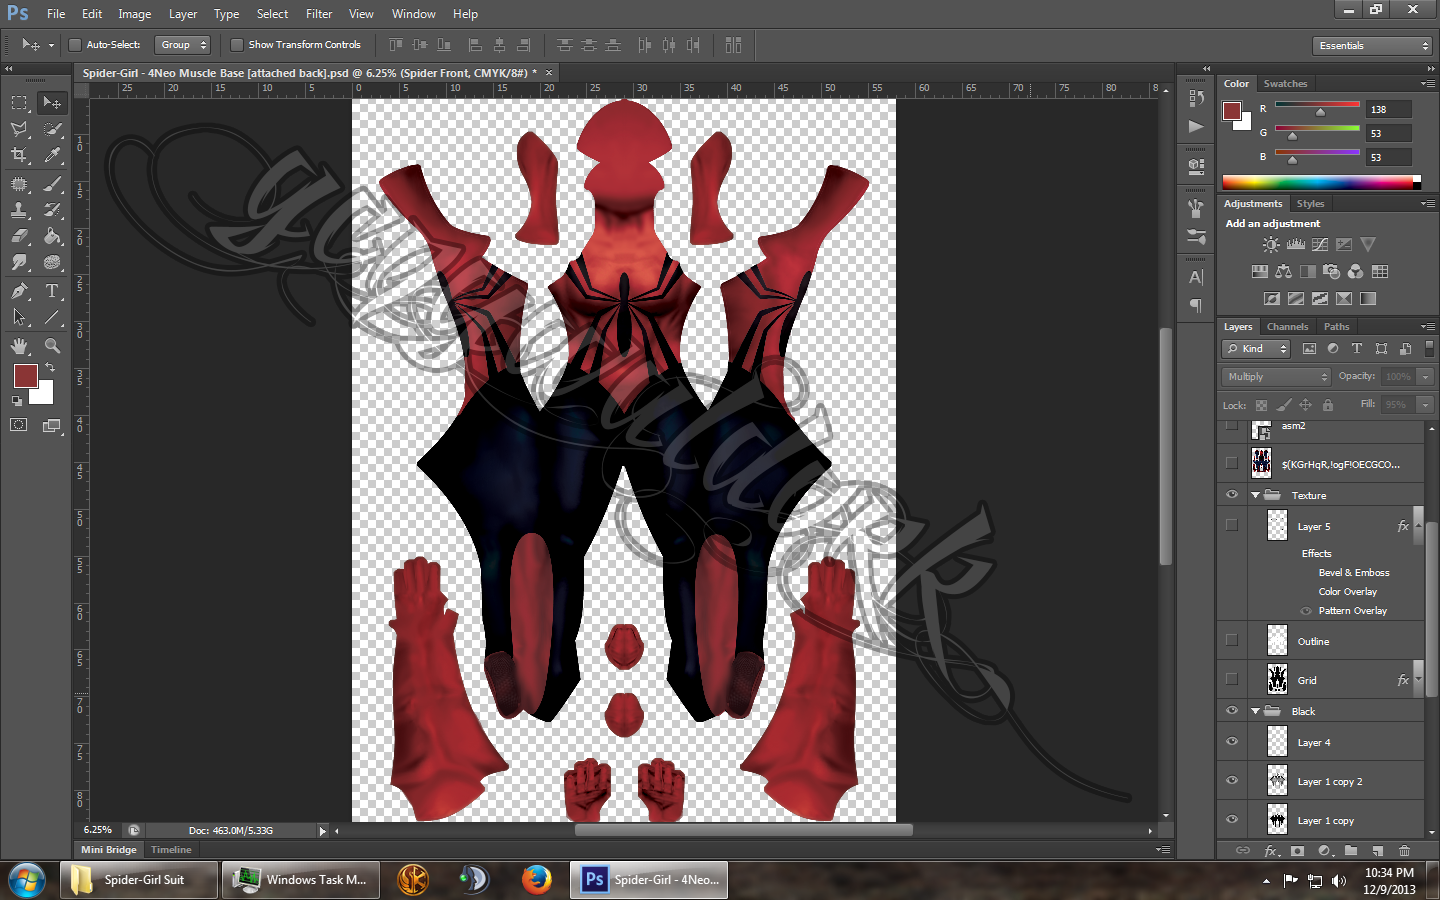Hide the Black group visibility
The width and height of the screenshot is (1440, 900).
[1232, 711]
